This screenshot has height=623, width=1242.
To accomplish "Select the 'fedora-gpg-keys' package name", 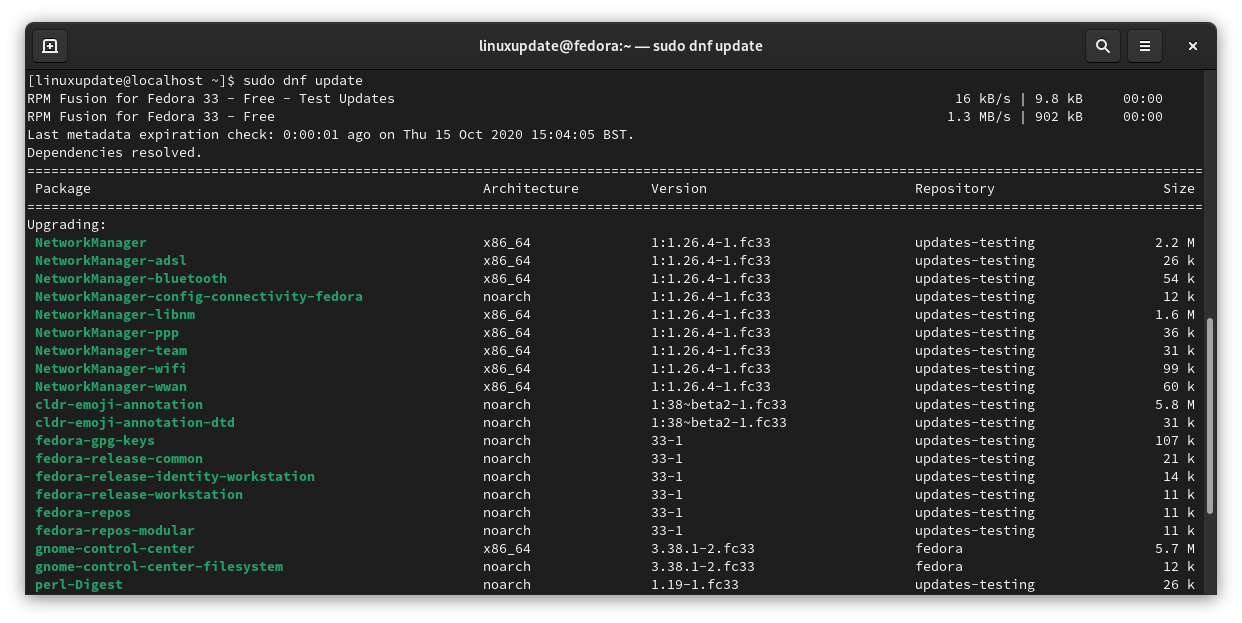I will click(x=95, y=440).
